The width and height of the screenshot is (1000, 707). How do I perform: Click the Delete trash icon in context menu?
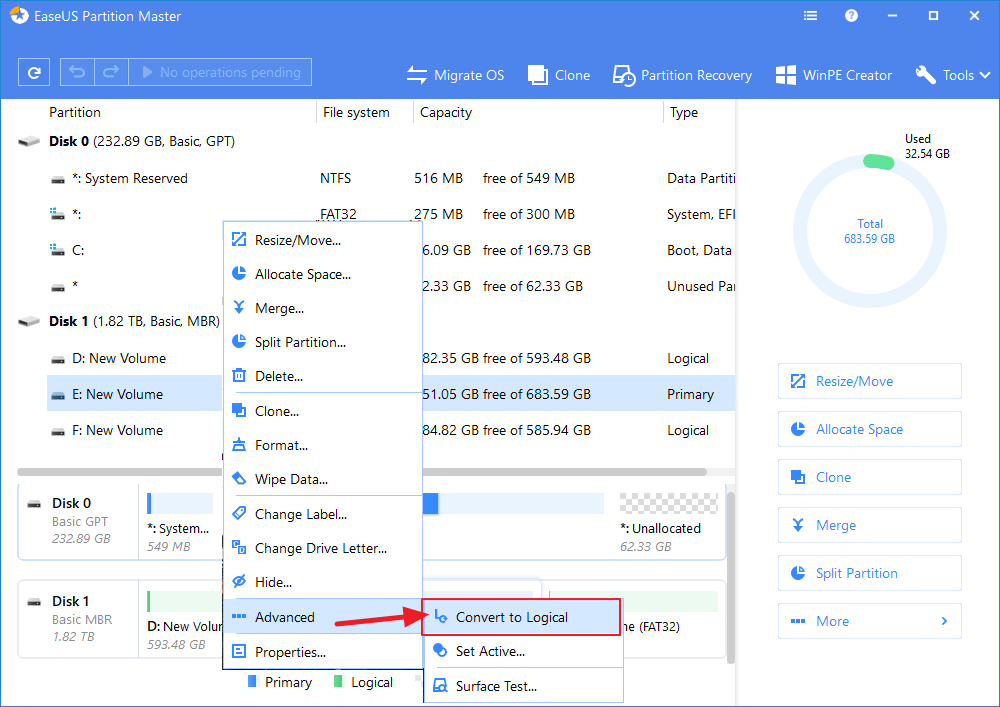coord(239,375)
